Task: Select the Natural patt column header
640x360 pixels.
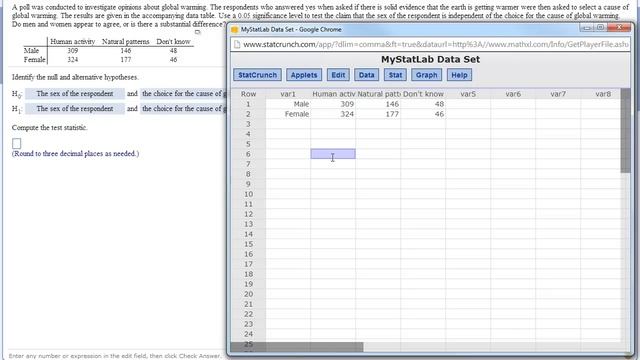Action: [x=378, y=94]
